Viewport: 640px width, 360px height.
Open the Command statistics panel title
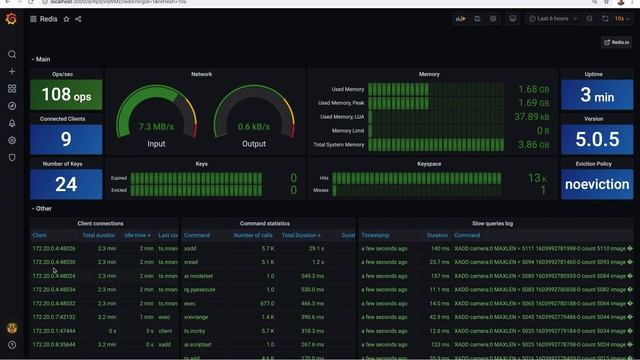[x=265, y=224]
